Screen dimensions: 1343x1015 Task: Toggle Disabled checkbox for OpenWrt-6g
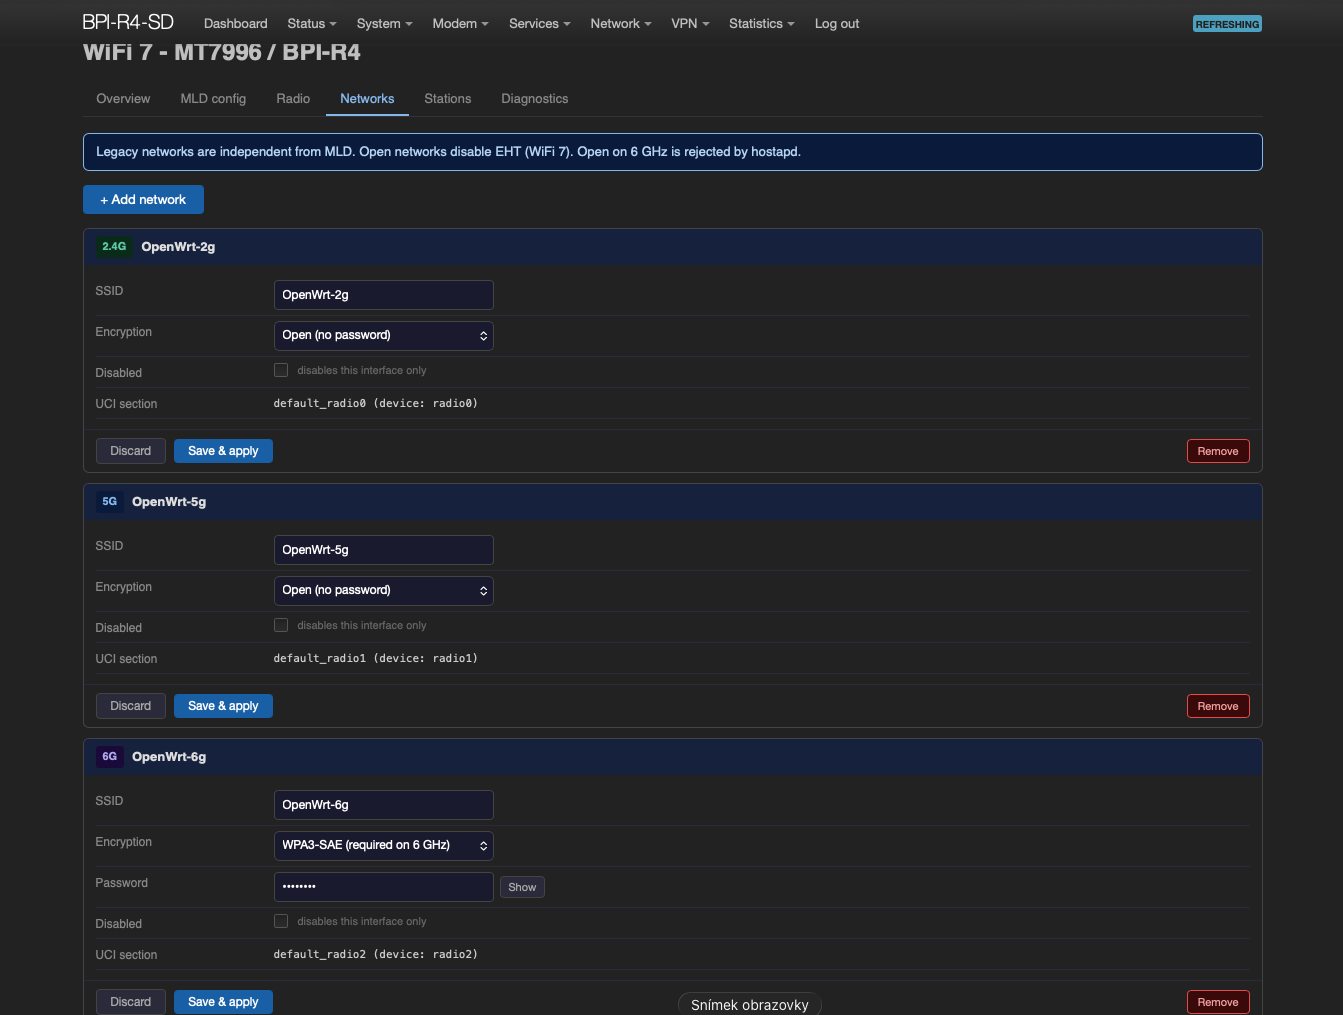[281, 921]
